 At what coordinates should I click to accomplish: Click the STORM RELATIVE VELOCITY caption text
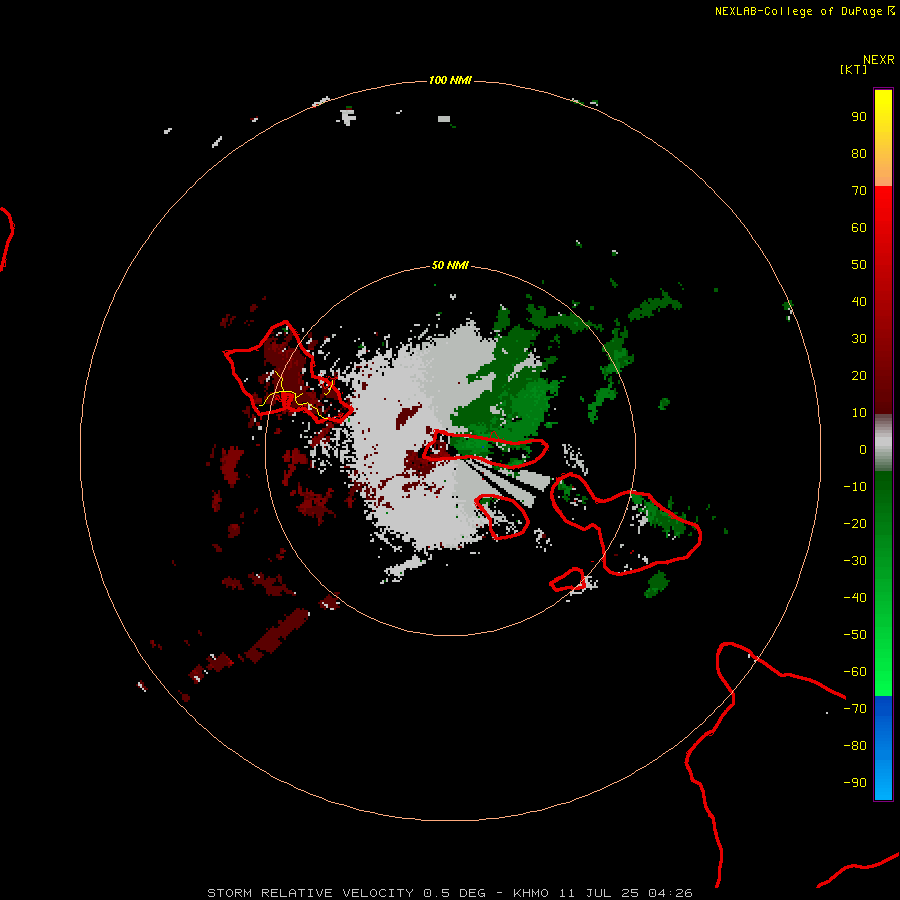click(450, 893)
